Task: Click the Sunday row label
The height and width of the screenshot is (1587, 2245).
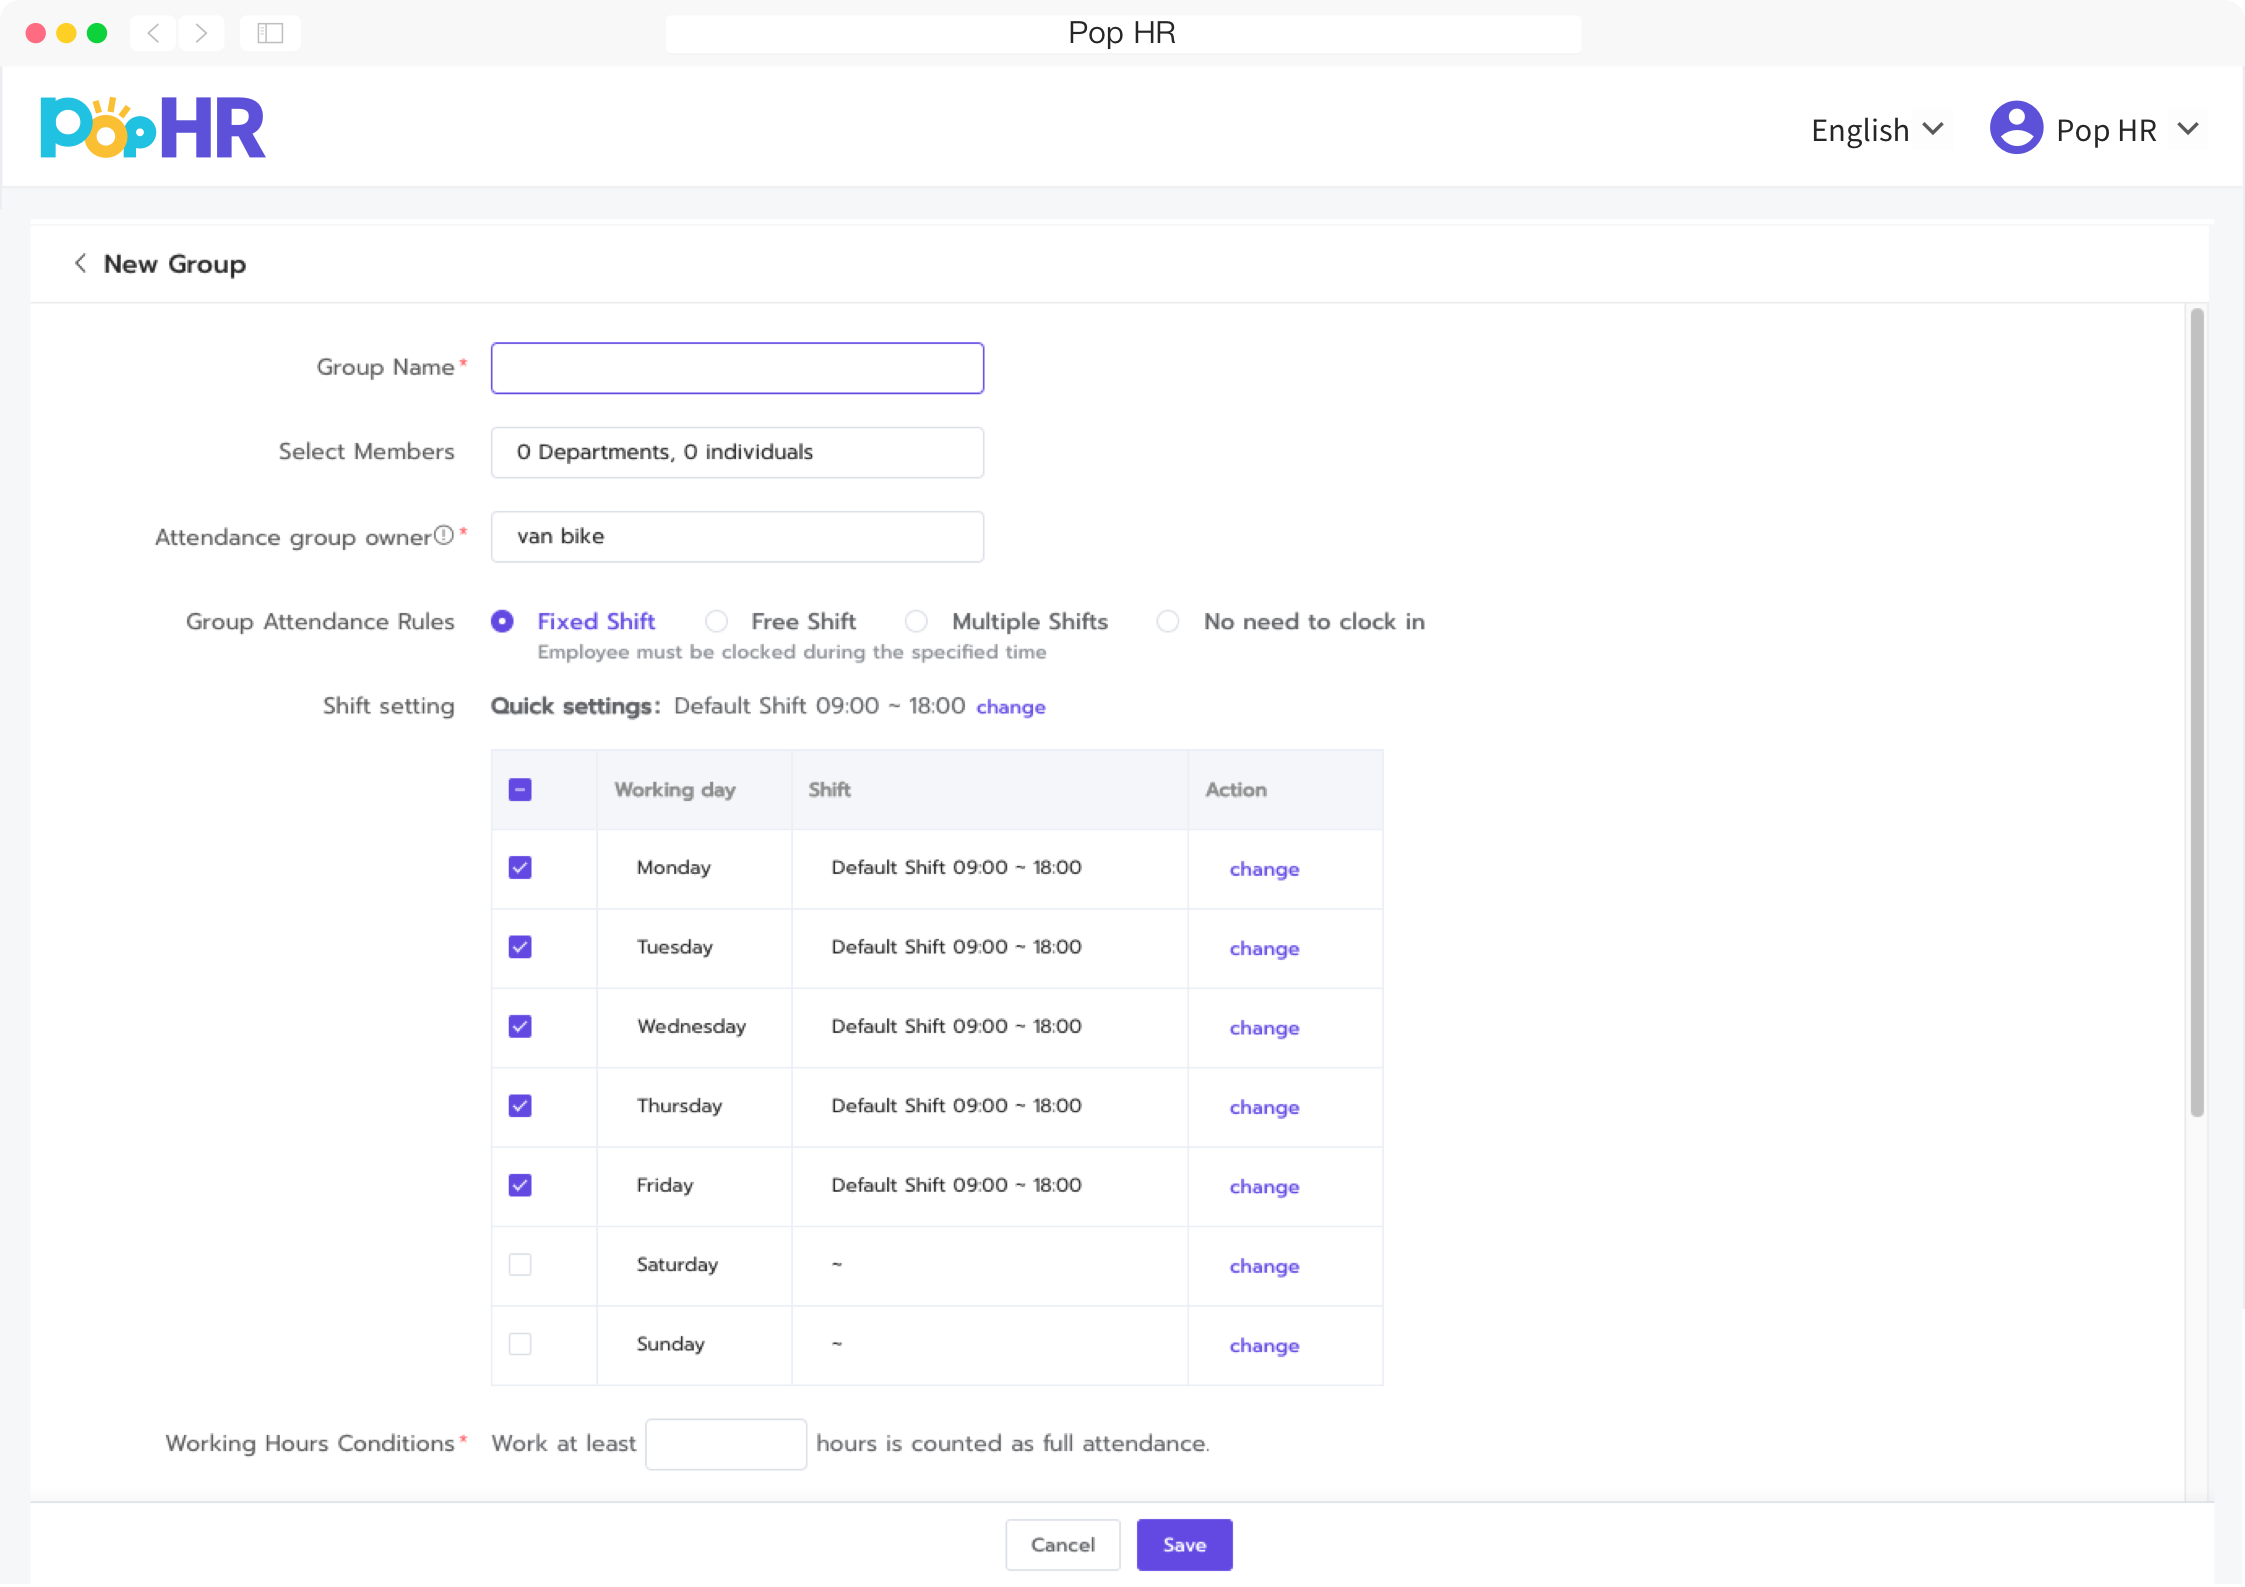Action: [670, 1343]
